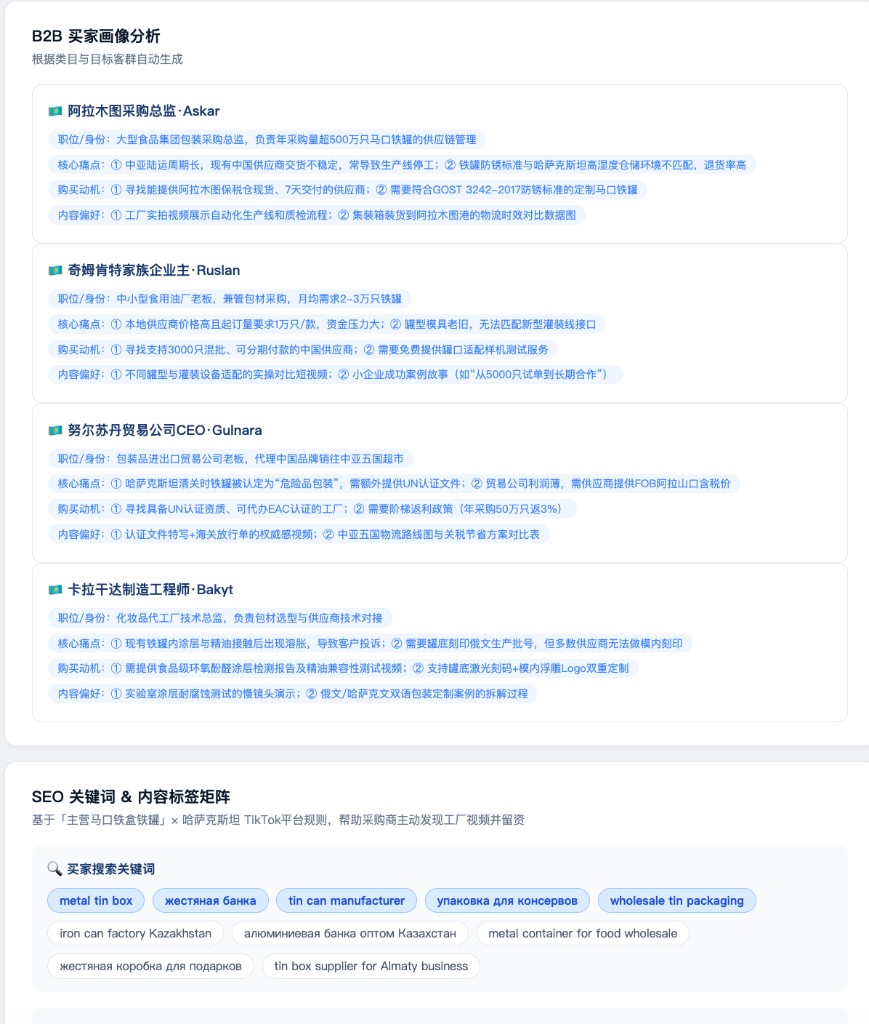The image size is (869, 1024).
Task: Open persona title 卡拉干达制造工程师·Bakyt
Action: tap(150, 590)
